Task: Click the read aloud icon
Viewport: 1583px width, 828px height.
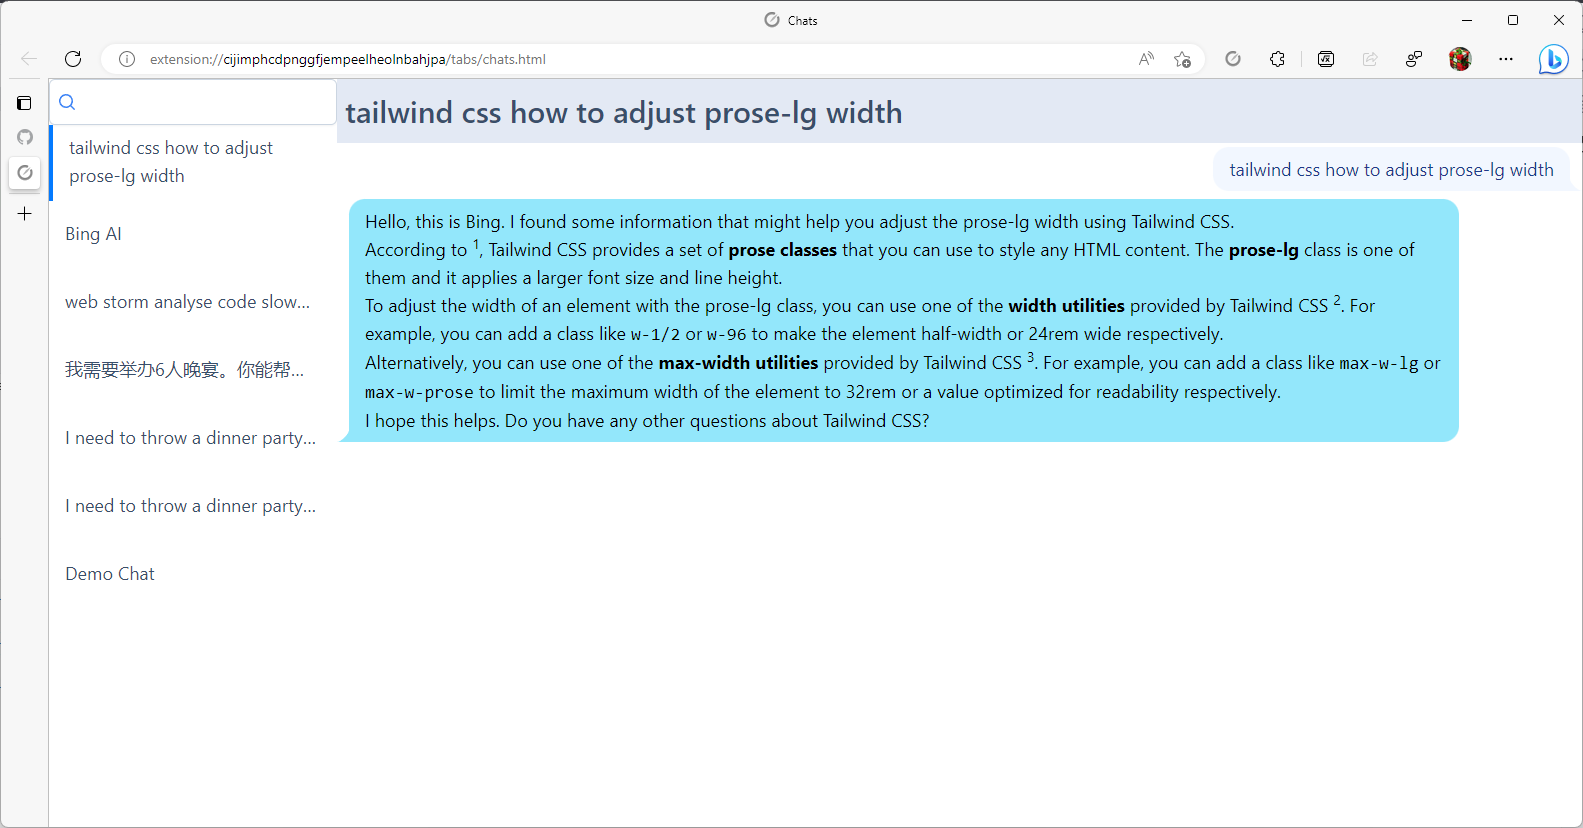Action: point(1146,59)
